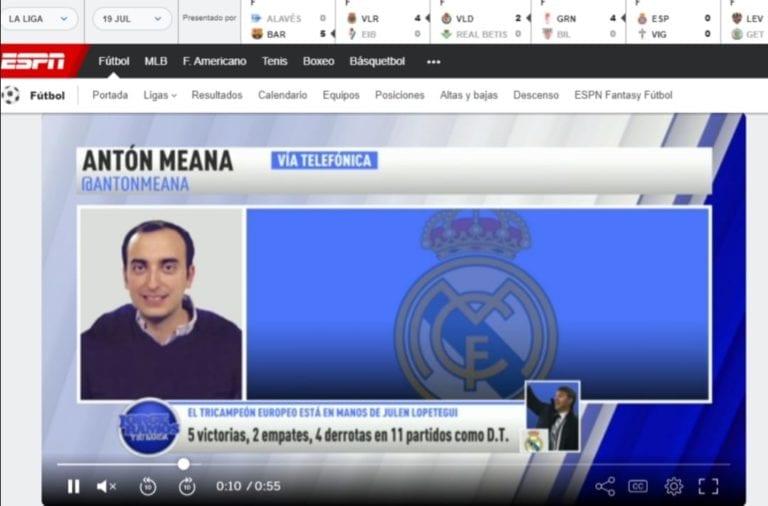
Task: Go to the Boxeo section
Action: coord(318,61)
